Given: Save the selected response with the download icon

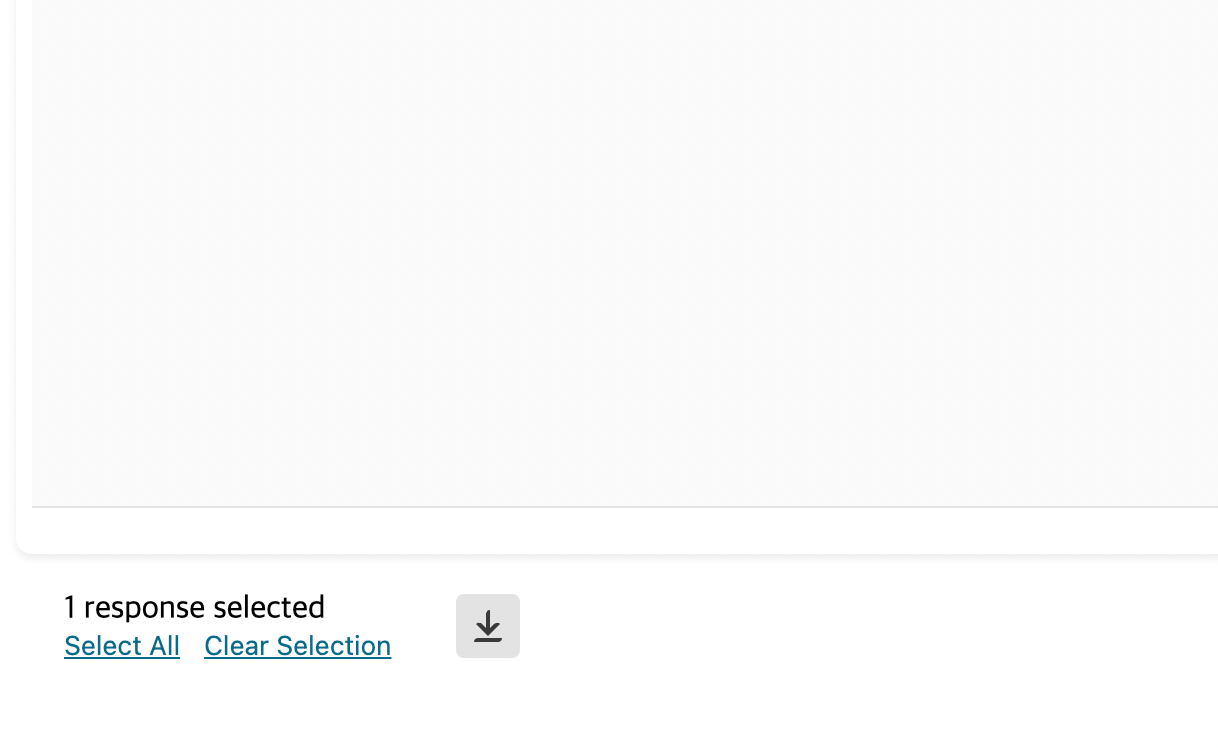Looking at the screenshot, I should (488, 626).
